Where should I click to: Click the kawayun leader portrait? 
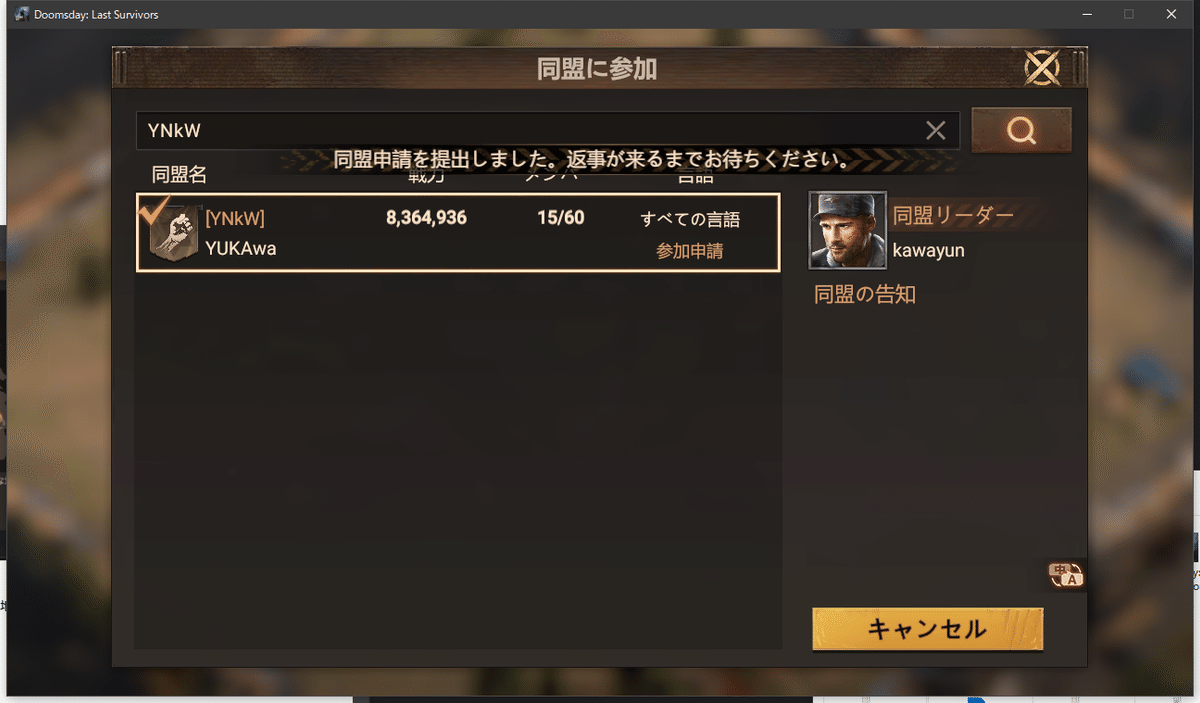click(x=847, y=231)
